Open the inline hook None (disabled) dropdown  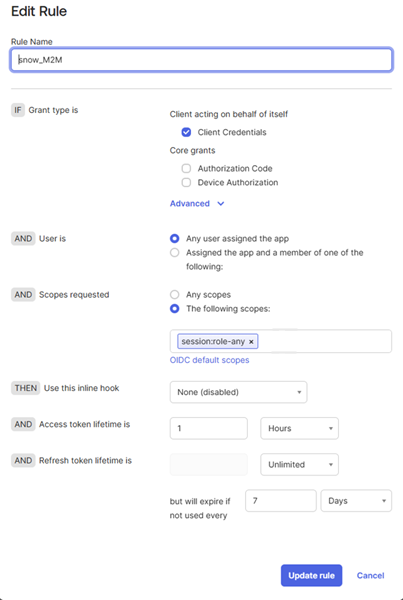238,392
